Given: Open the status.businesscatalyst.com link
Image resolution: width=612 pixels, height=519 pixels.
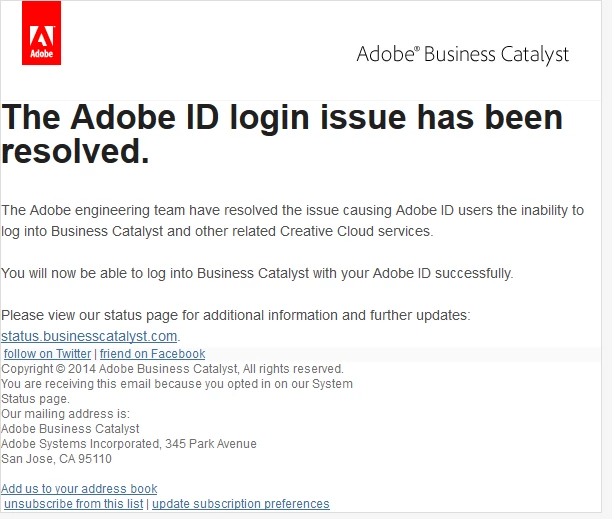Looking at the screenshot, I should 89,336.
